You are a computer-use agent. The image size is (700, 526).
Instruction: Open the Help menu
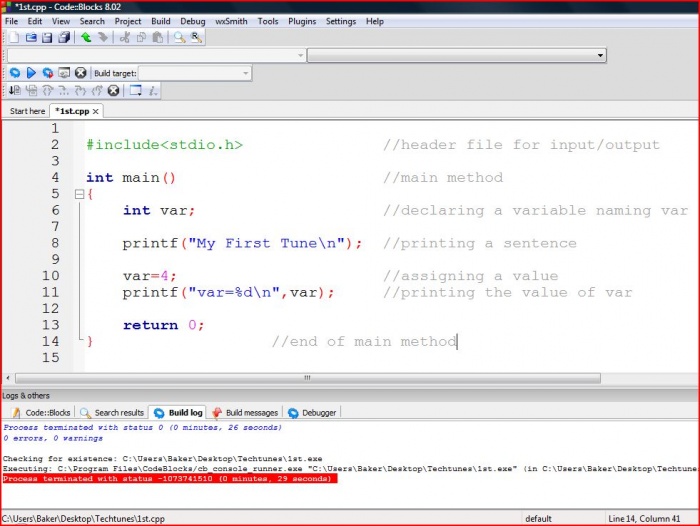point(375,21)
